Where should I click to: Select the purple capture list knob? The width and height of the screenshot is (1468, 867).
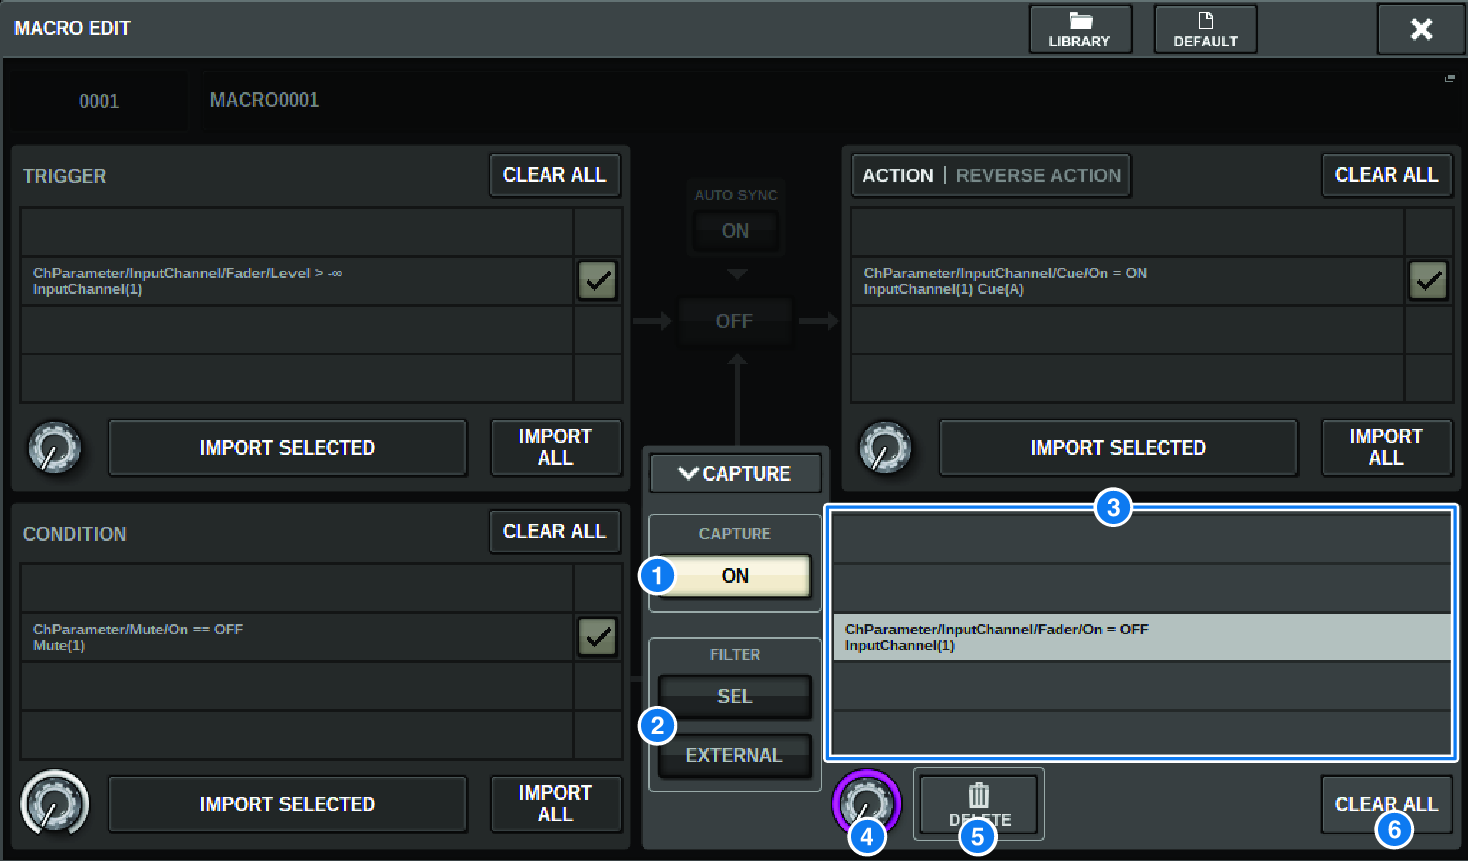point(866,801)
